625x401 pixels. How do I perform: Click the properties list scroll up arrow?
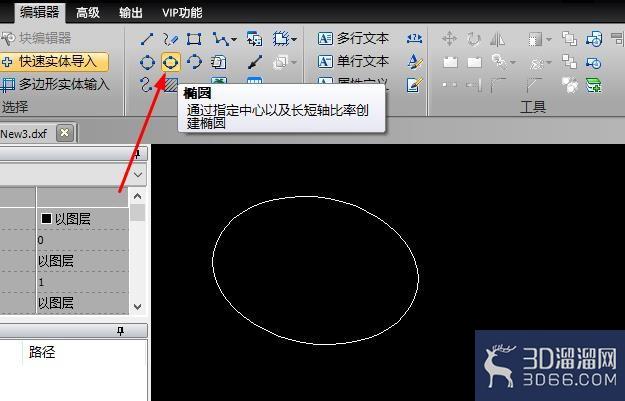click(138, 196)
